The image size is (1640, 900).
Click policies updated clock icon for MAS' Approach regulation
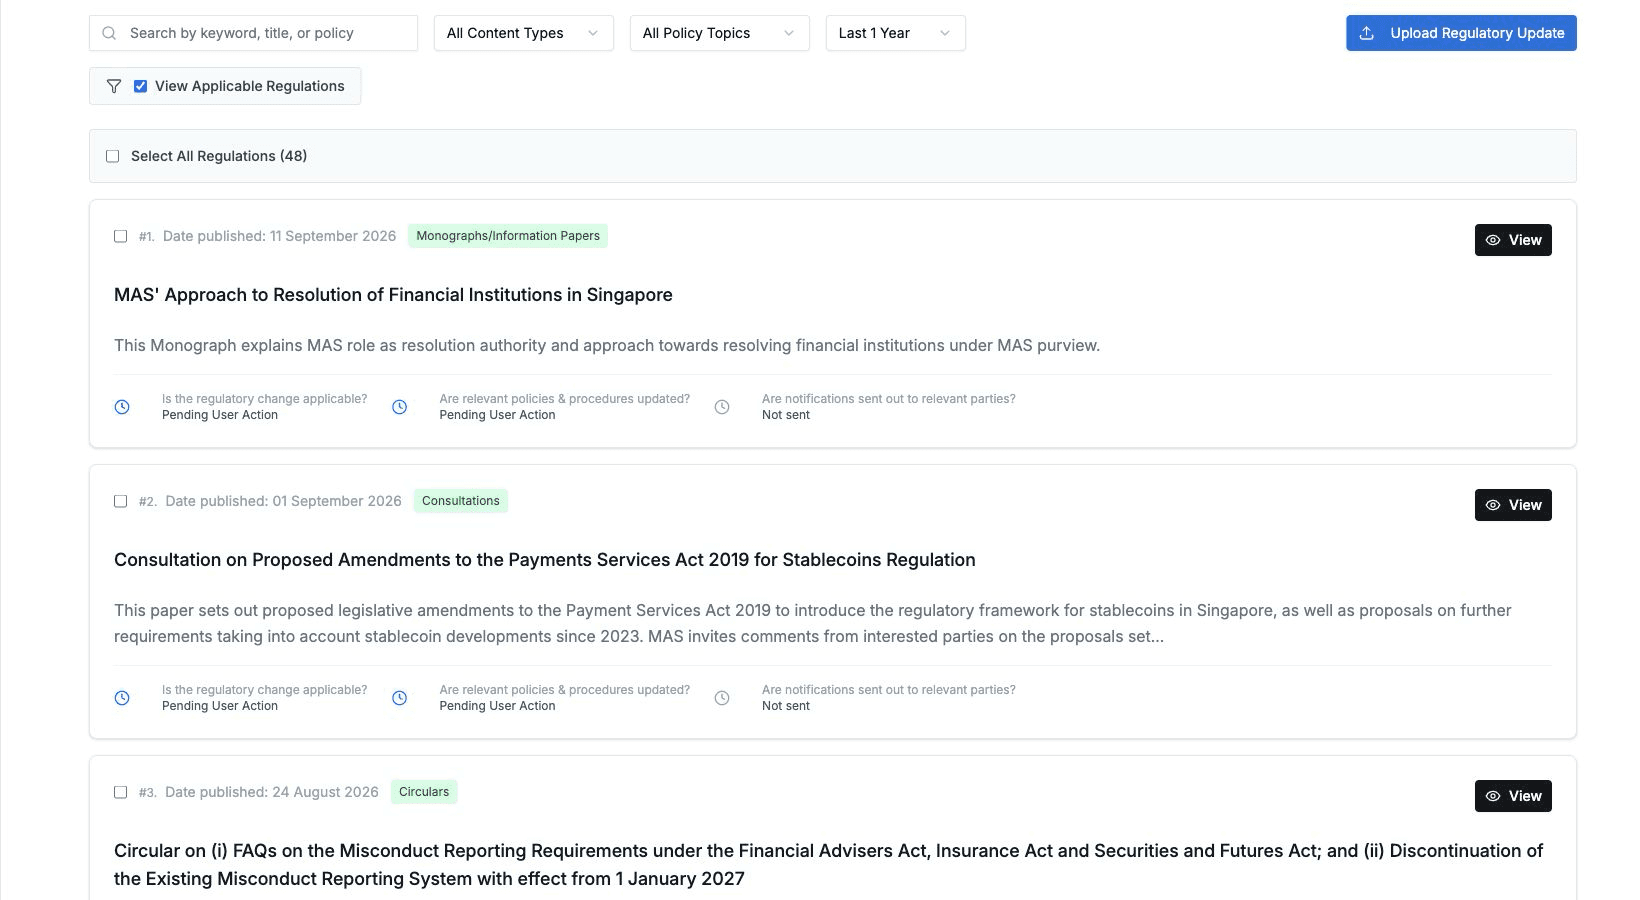pos(399,407)
